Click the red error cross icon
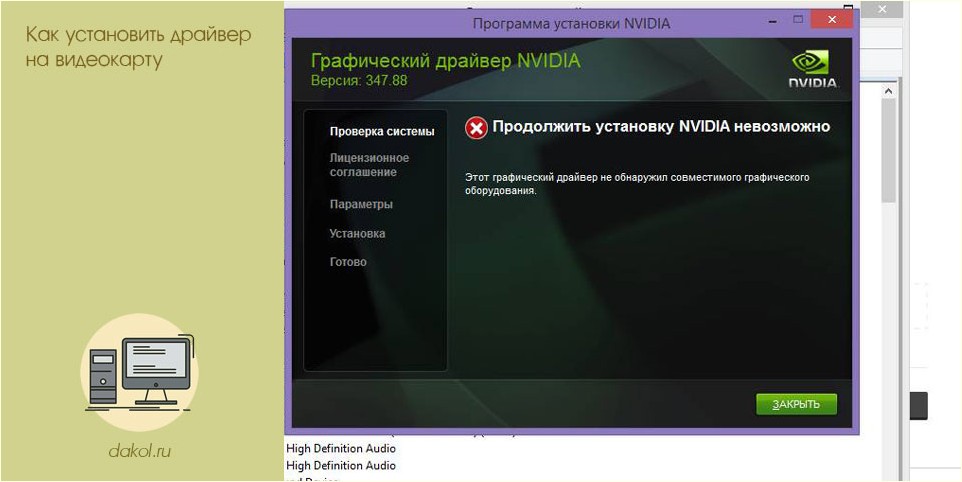 pos(476,128)
